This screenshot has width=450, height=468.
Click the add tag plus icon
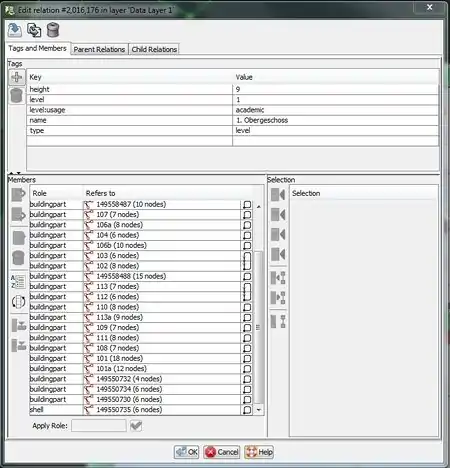(x=17, y=77)
